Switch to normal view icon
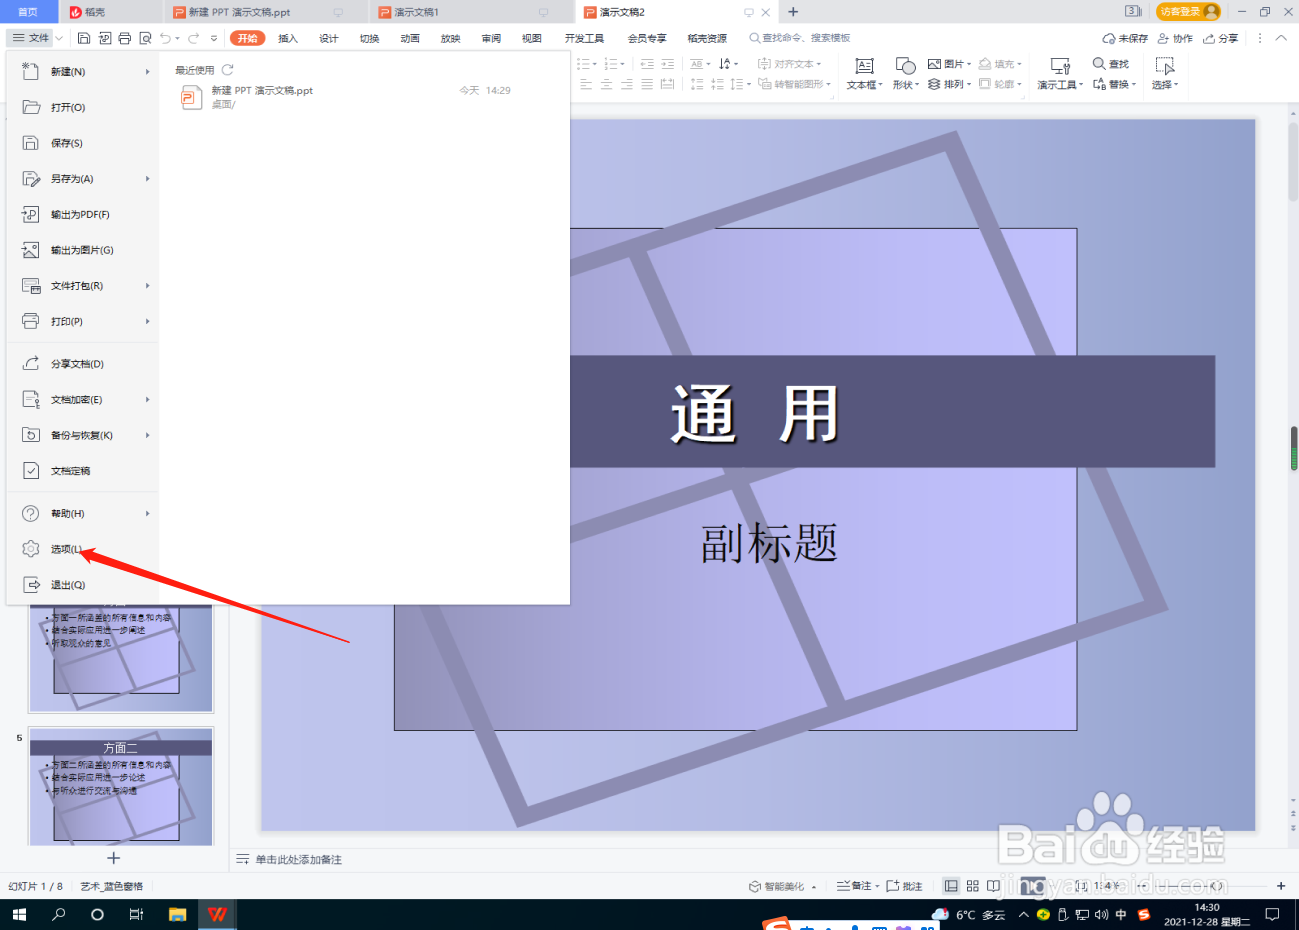Screen dimensions: 1299x930 click(x=951, y=886)
